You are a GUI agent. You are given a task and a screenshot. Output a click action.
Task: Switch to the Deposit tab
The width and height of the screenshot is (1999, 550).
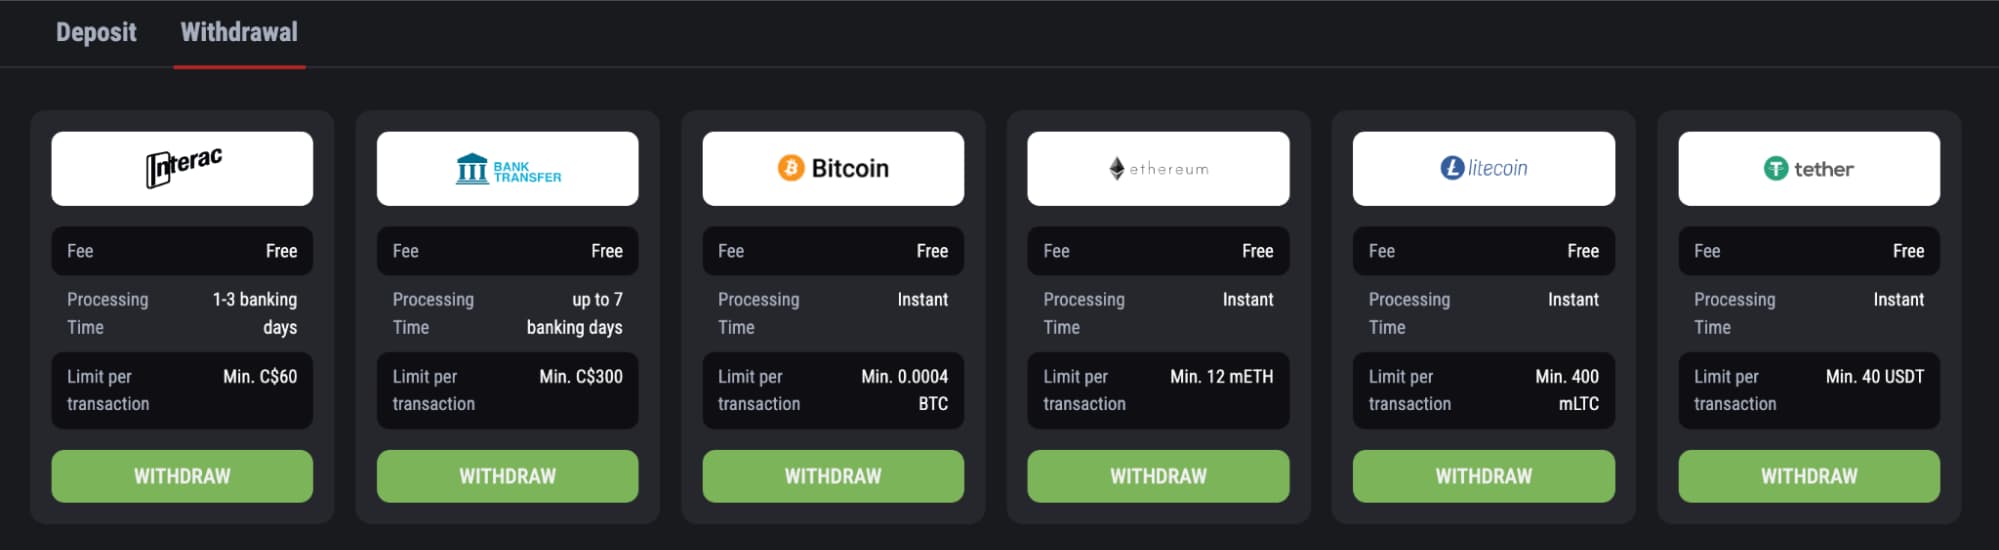96,32
